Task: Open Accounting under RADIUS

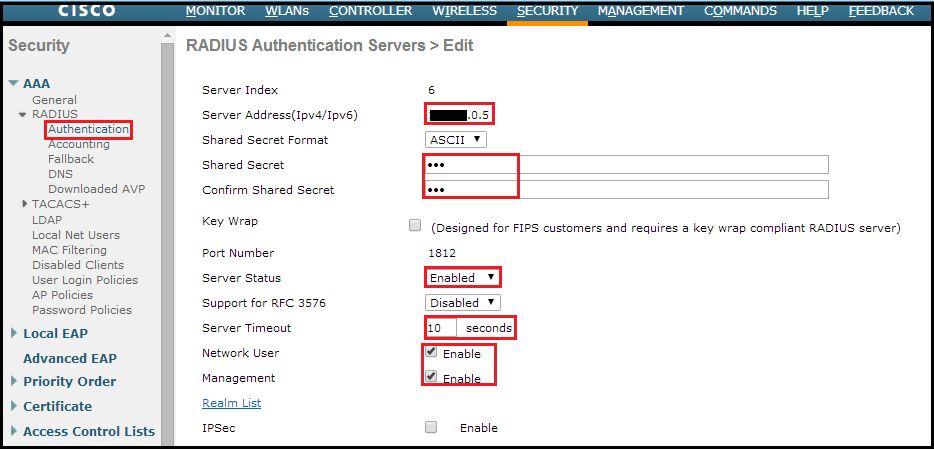Action: click(x=79, y=144)
